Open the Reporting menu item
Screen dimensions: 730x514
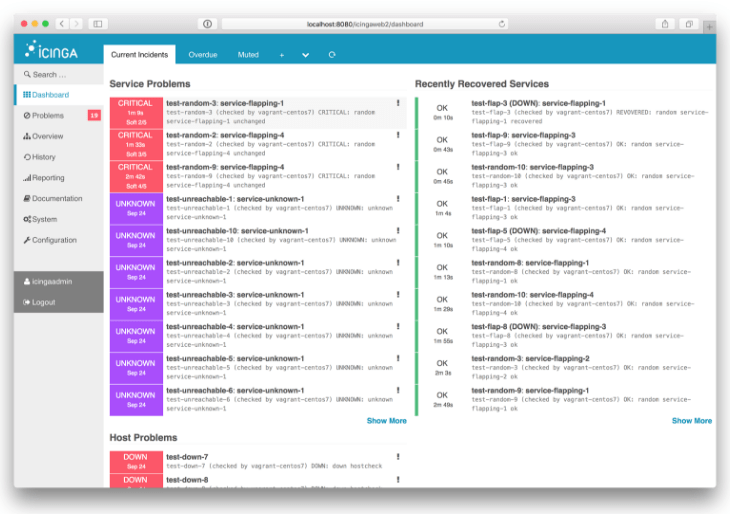coord(47,178)
